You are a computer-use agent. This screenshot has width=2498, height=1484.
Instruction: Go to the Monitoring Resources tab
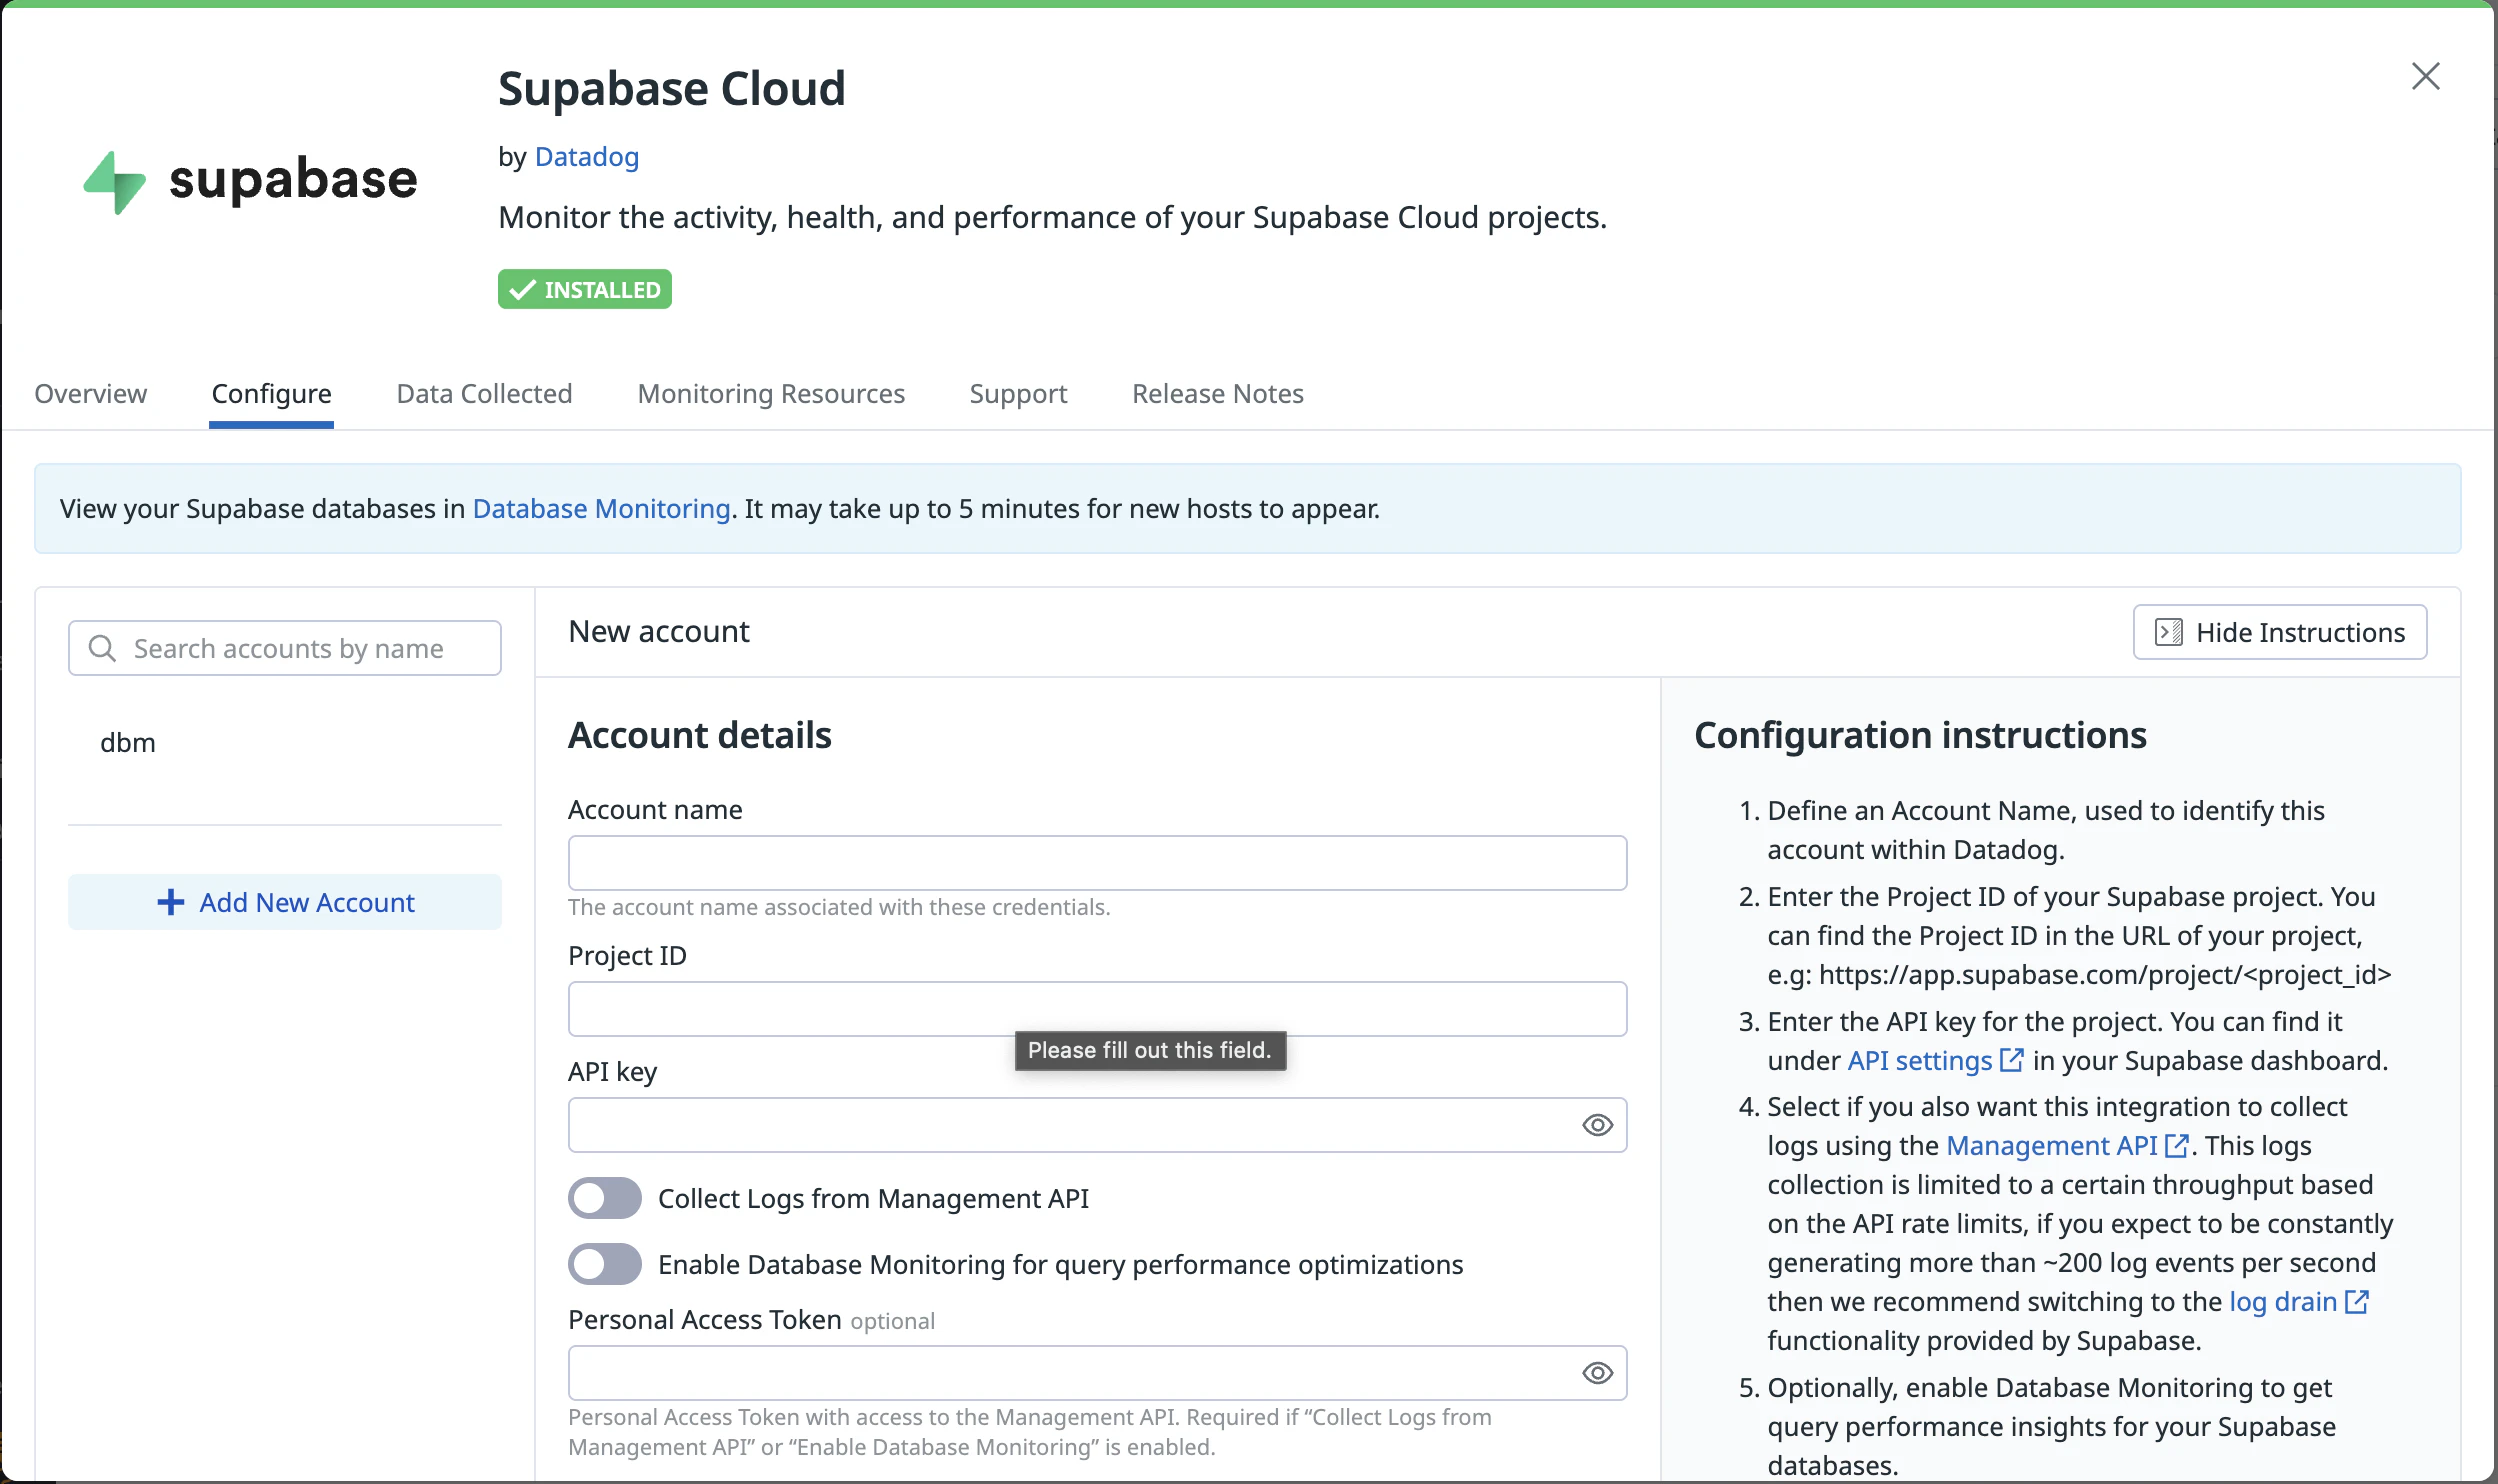click(770, 394)
